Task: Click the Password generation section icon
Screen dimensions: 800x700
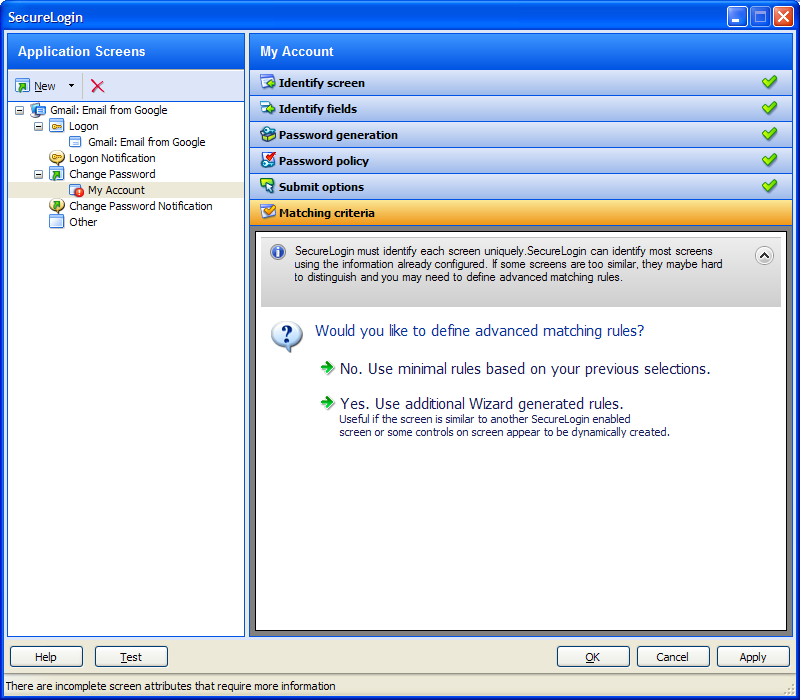Action: 267,135
